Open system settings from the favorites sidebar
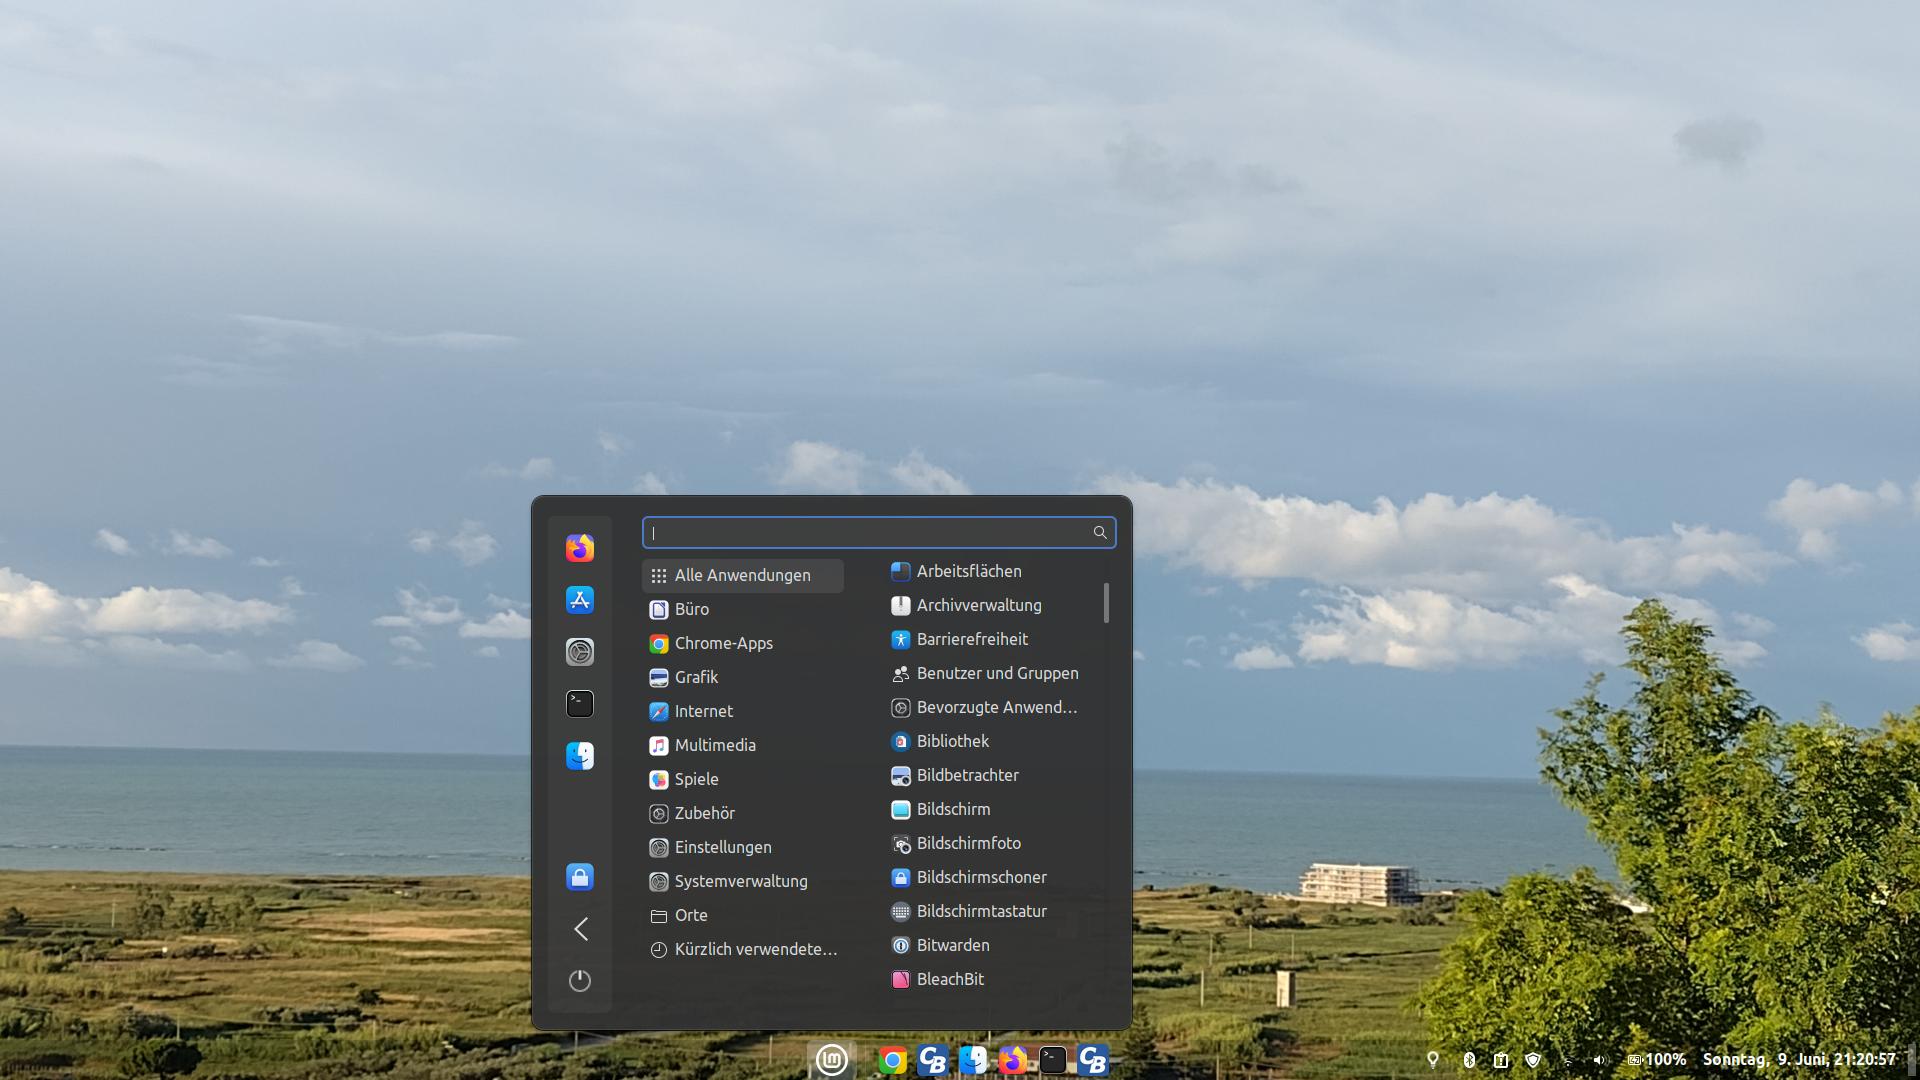 580,652
